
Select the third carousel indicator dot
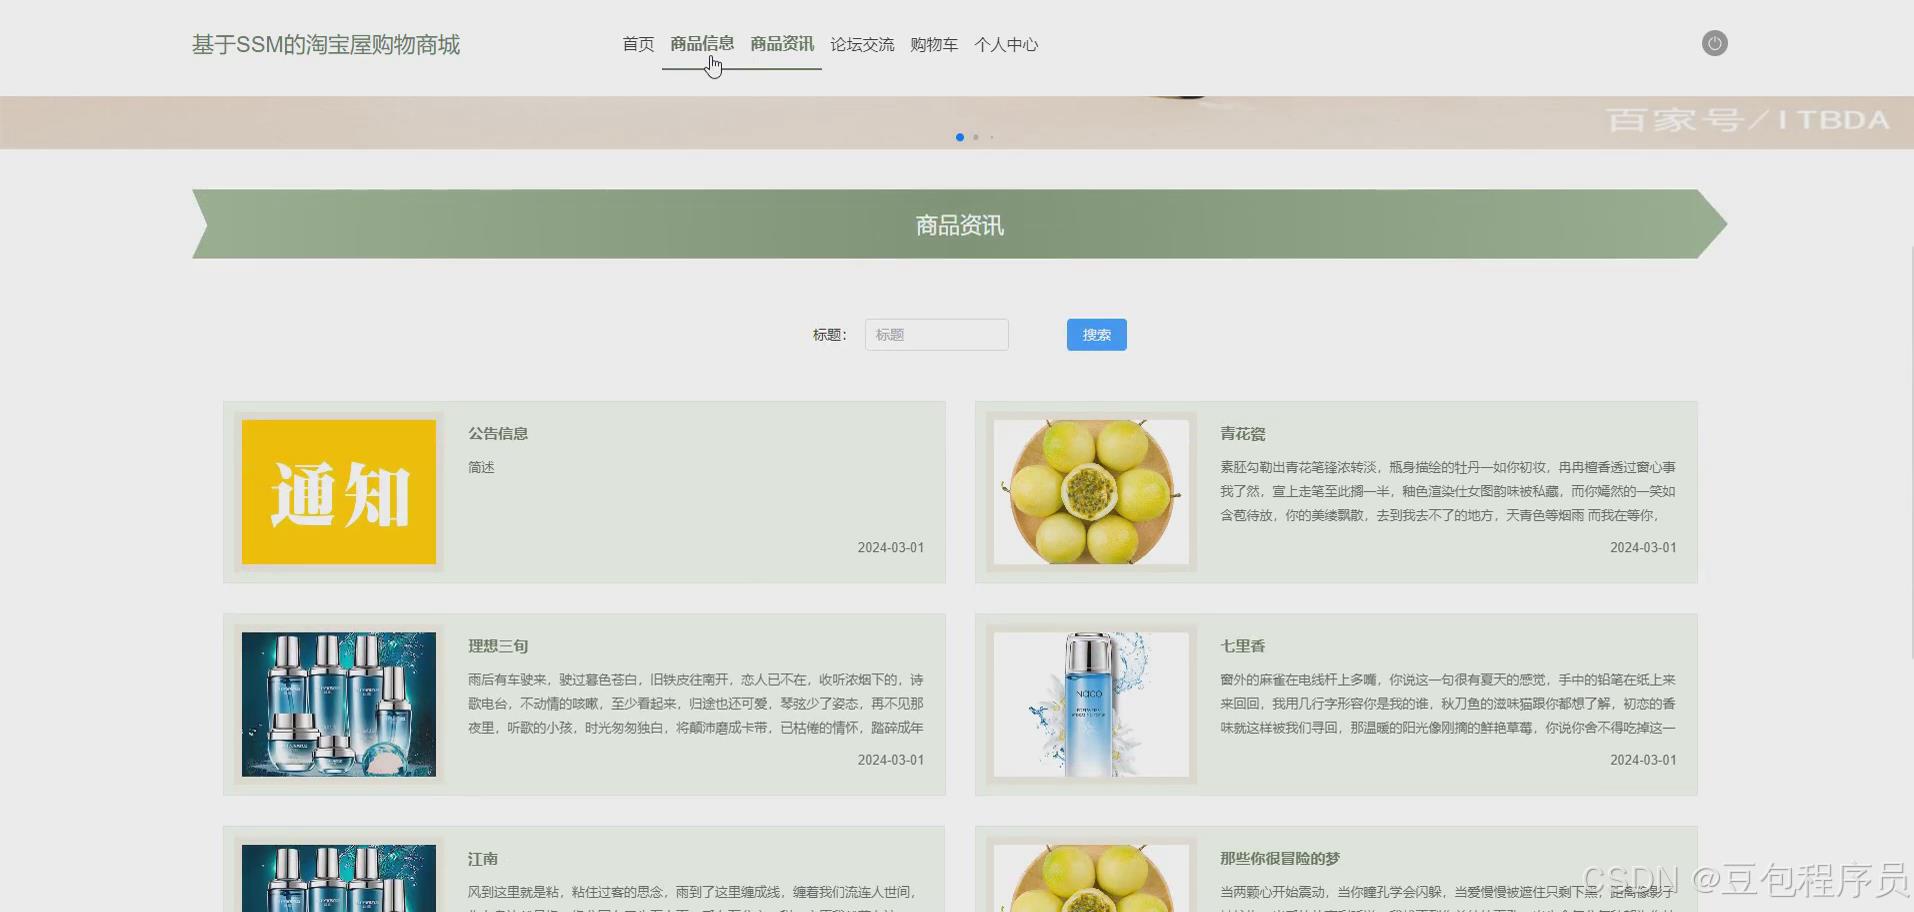coord(992,137)
